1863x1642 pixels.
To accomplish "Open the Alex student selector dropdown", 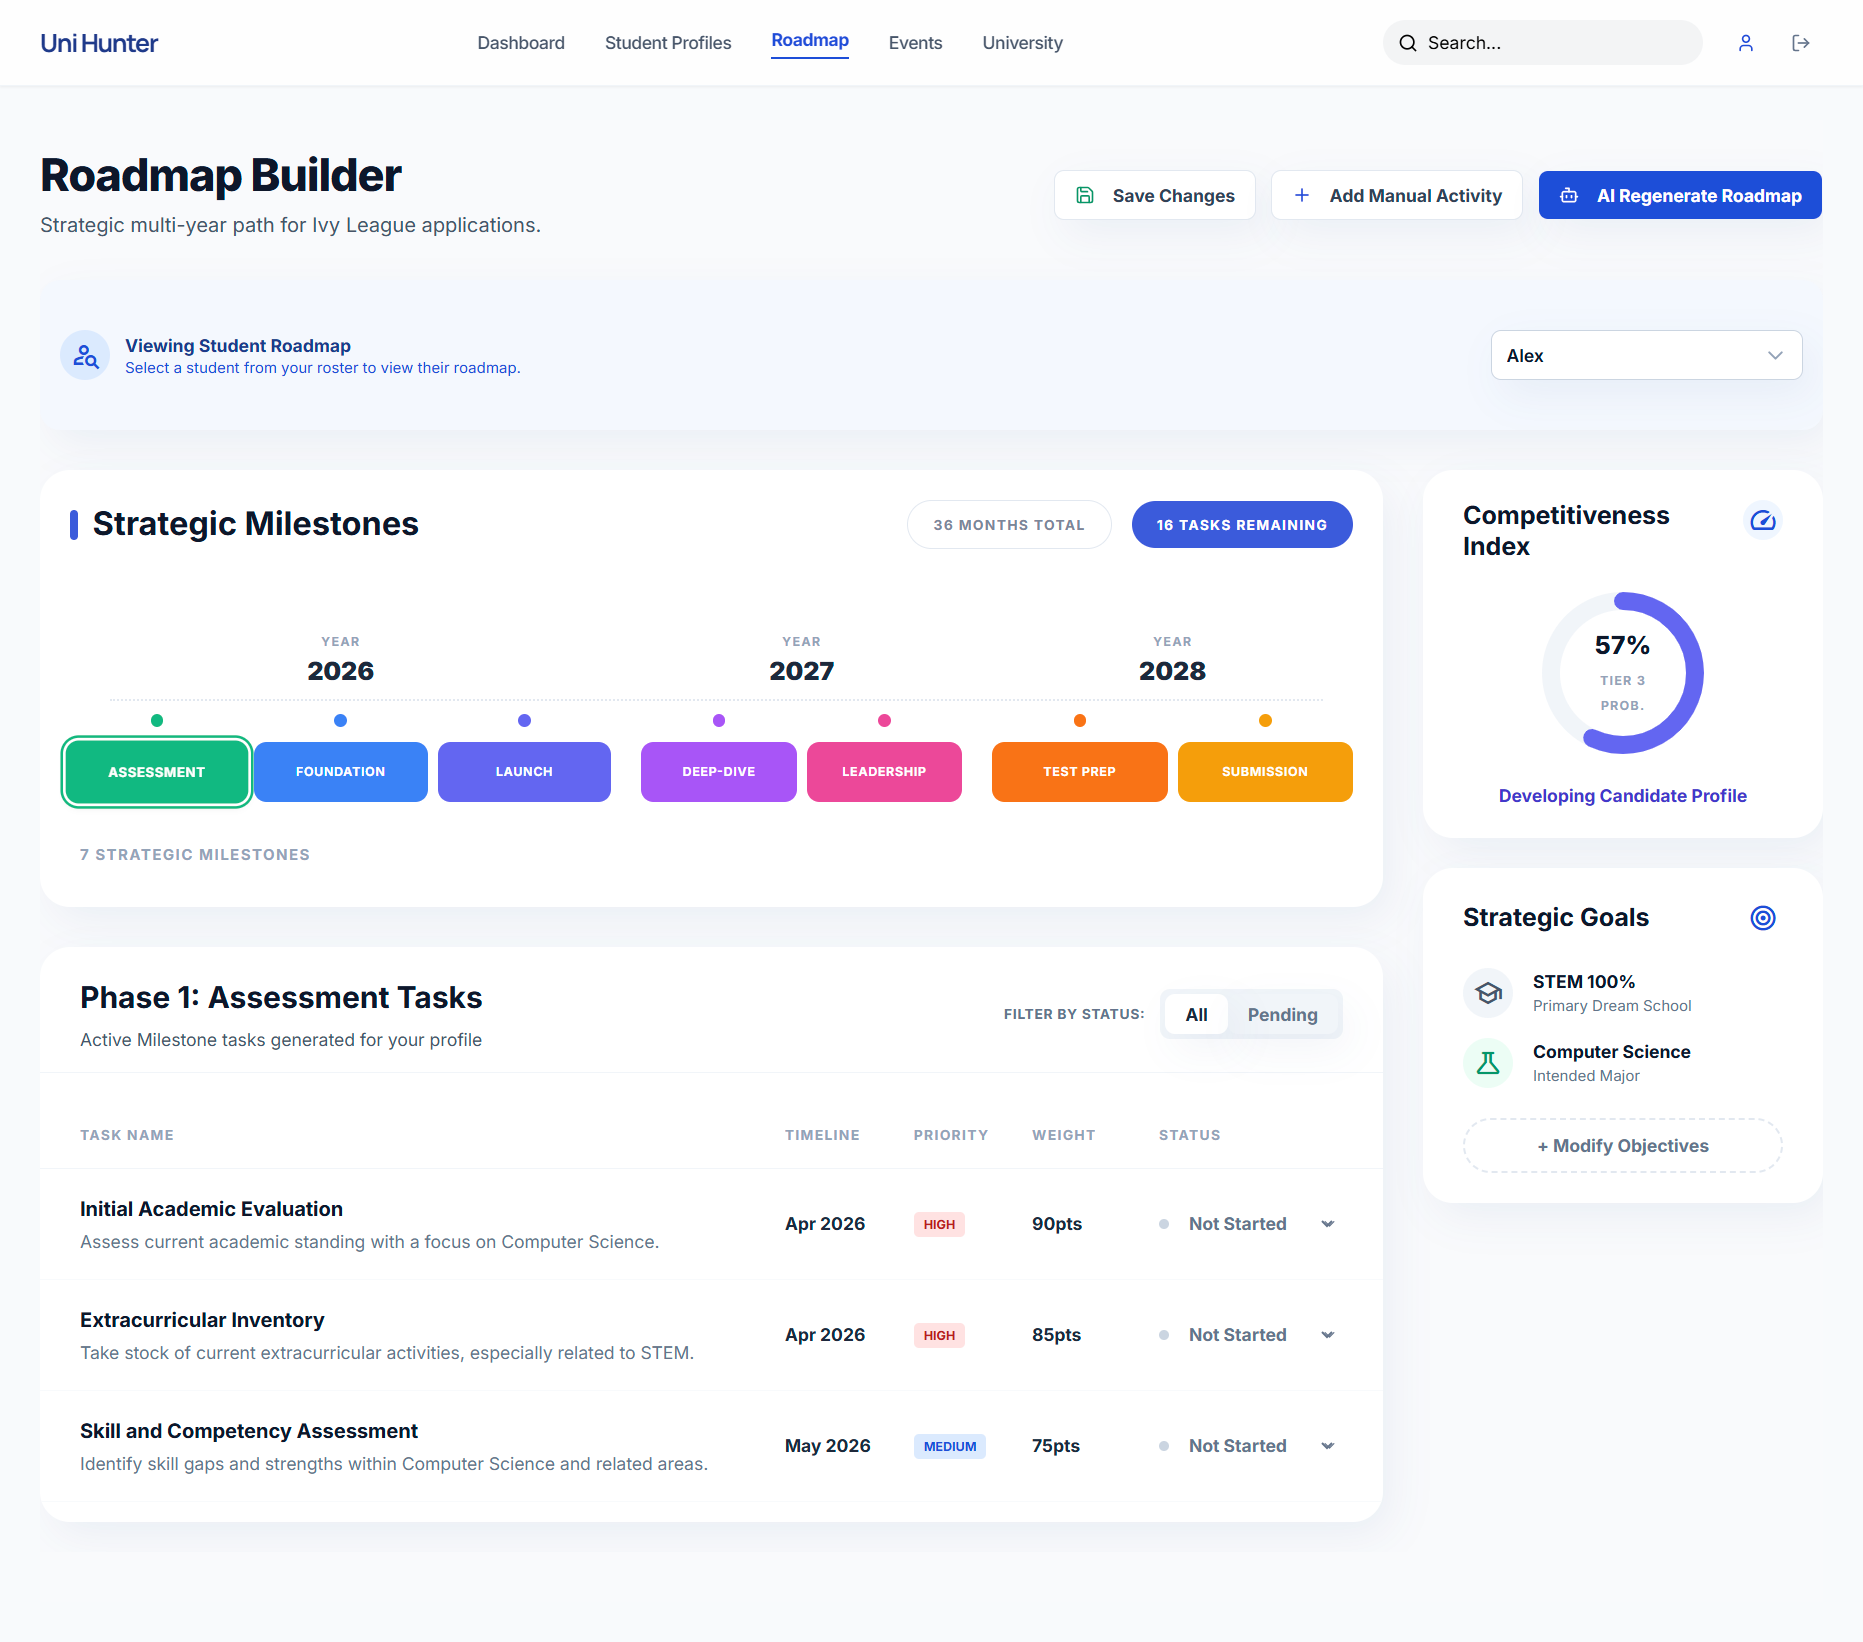I will (x=1646, y=356).
